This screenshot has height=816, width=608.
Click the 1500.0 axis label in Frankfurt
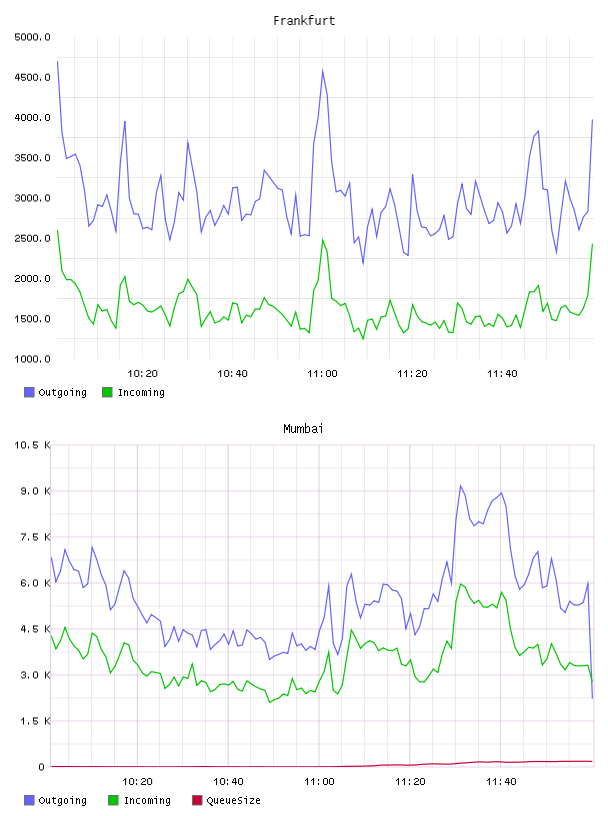pos(32,319)
